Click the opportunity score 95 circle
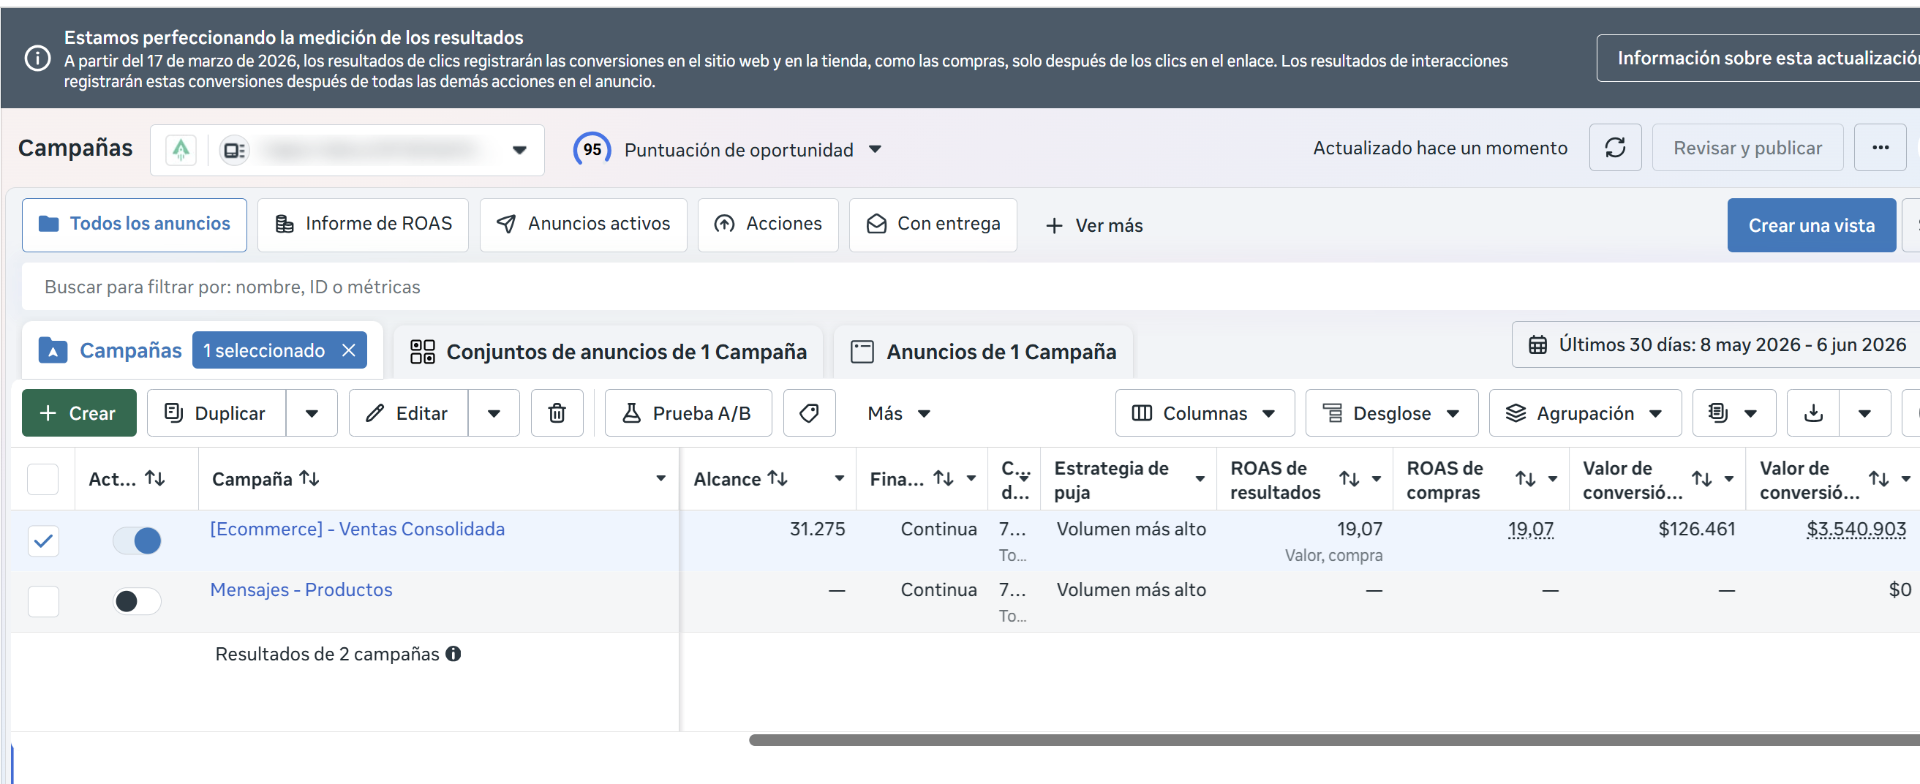 click(x=592, y=150)
